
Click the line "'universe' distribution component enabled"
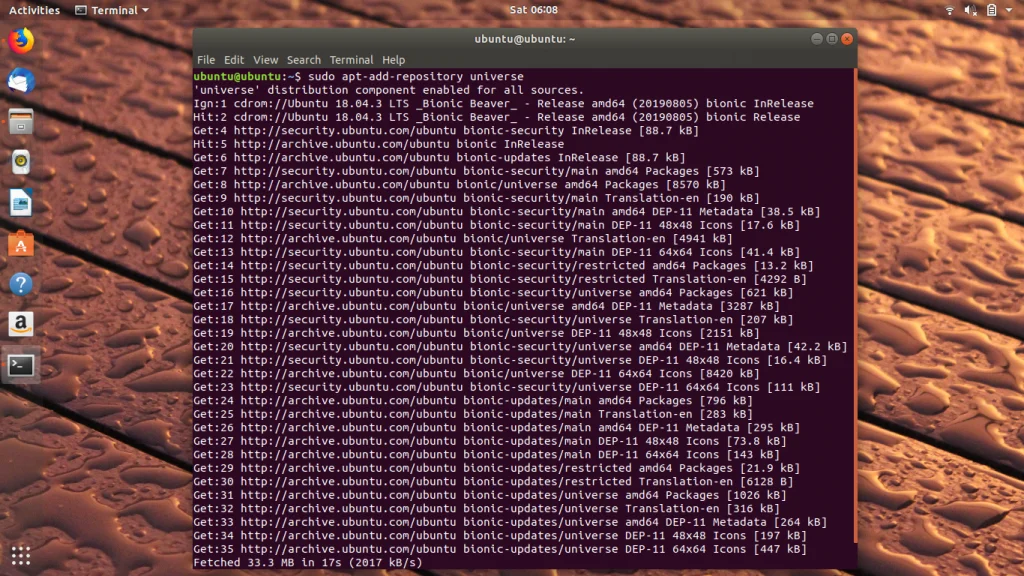point(389,90)
